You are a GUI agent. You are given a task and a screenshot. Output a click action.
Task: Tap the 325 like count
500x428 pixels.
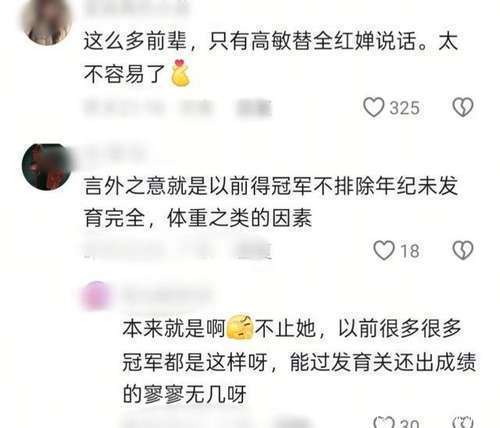[405, 108]
